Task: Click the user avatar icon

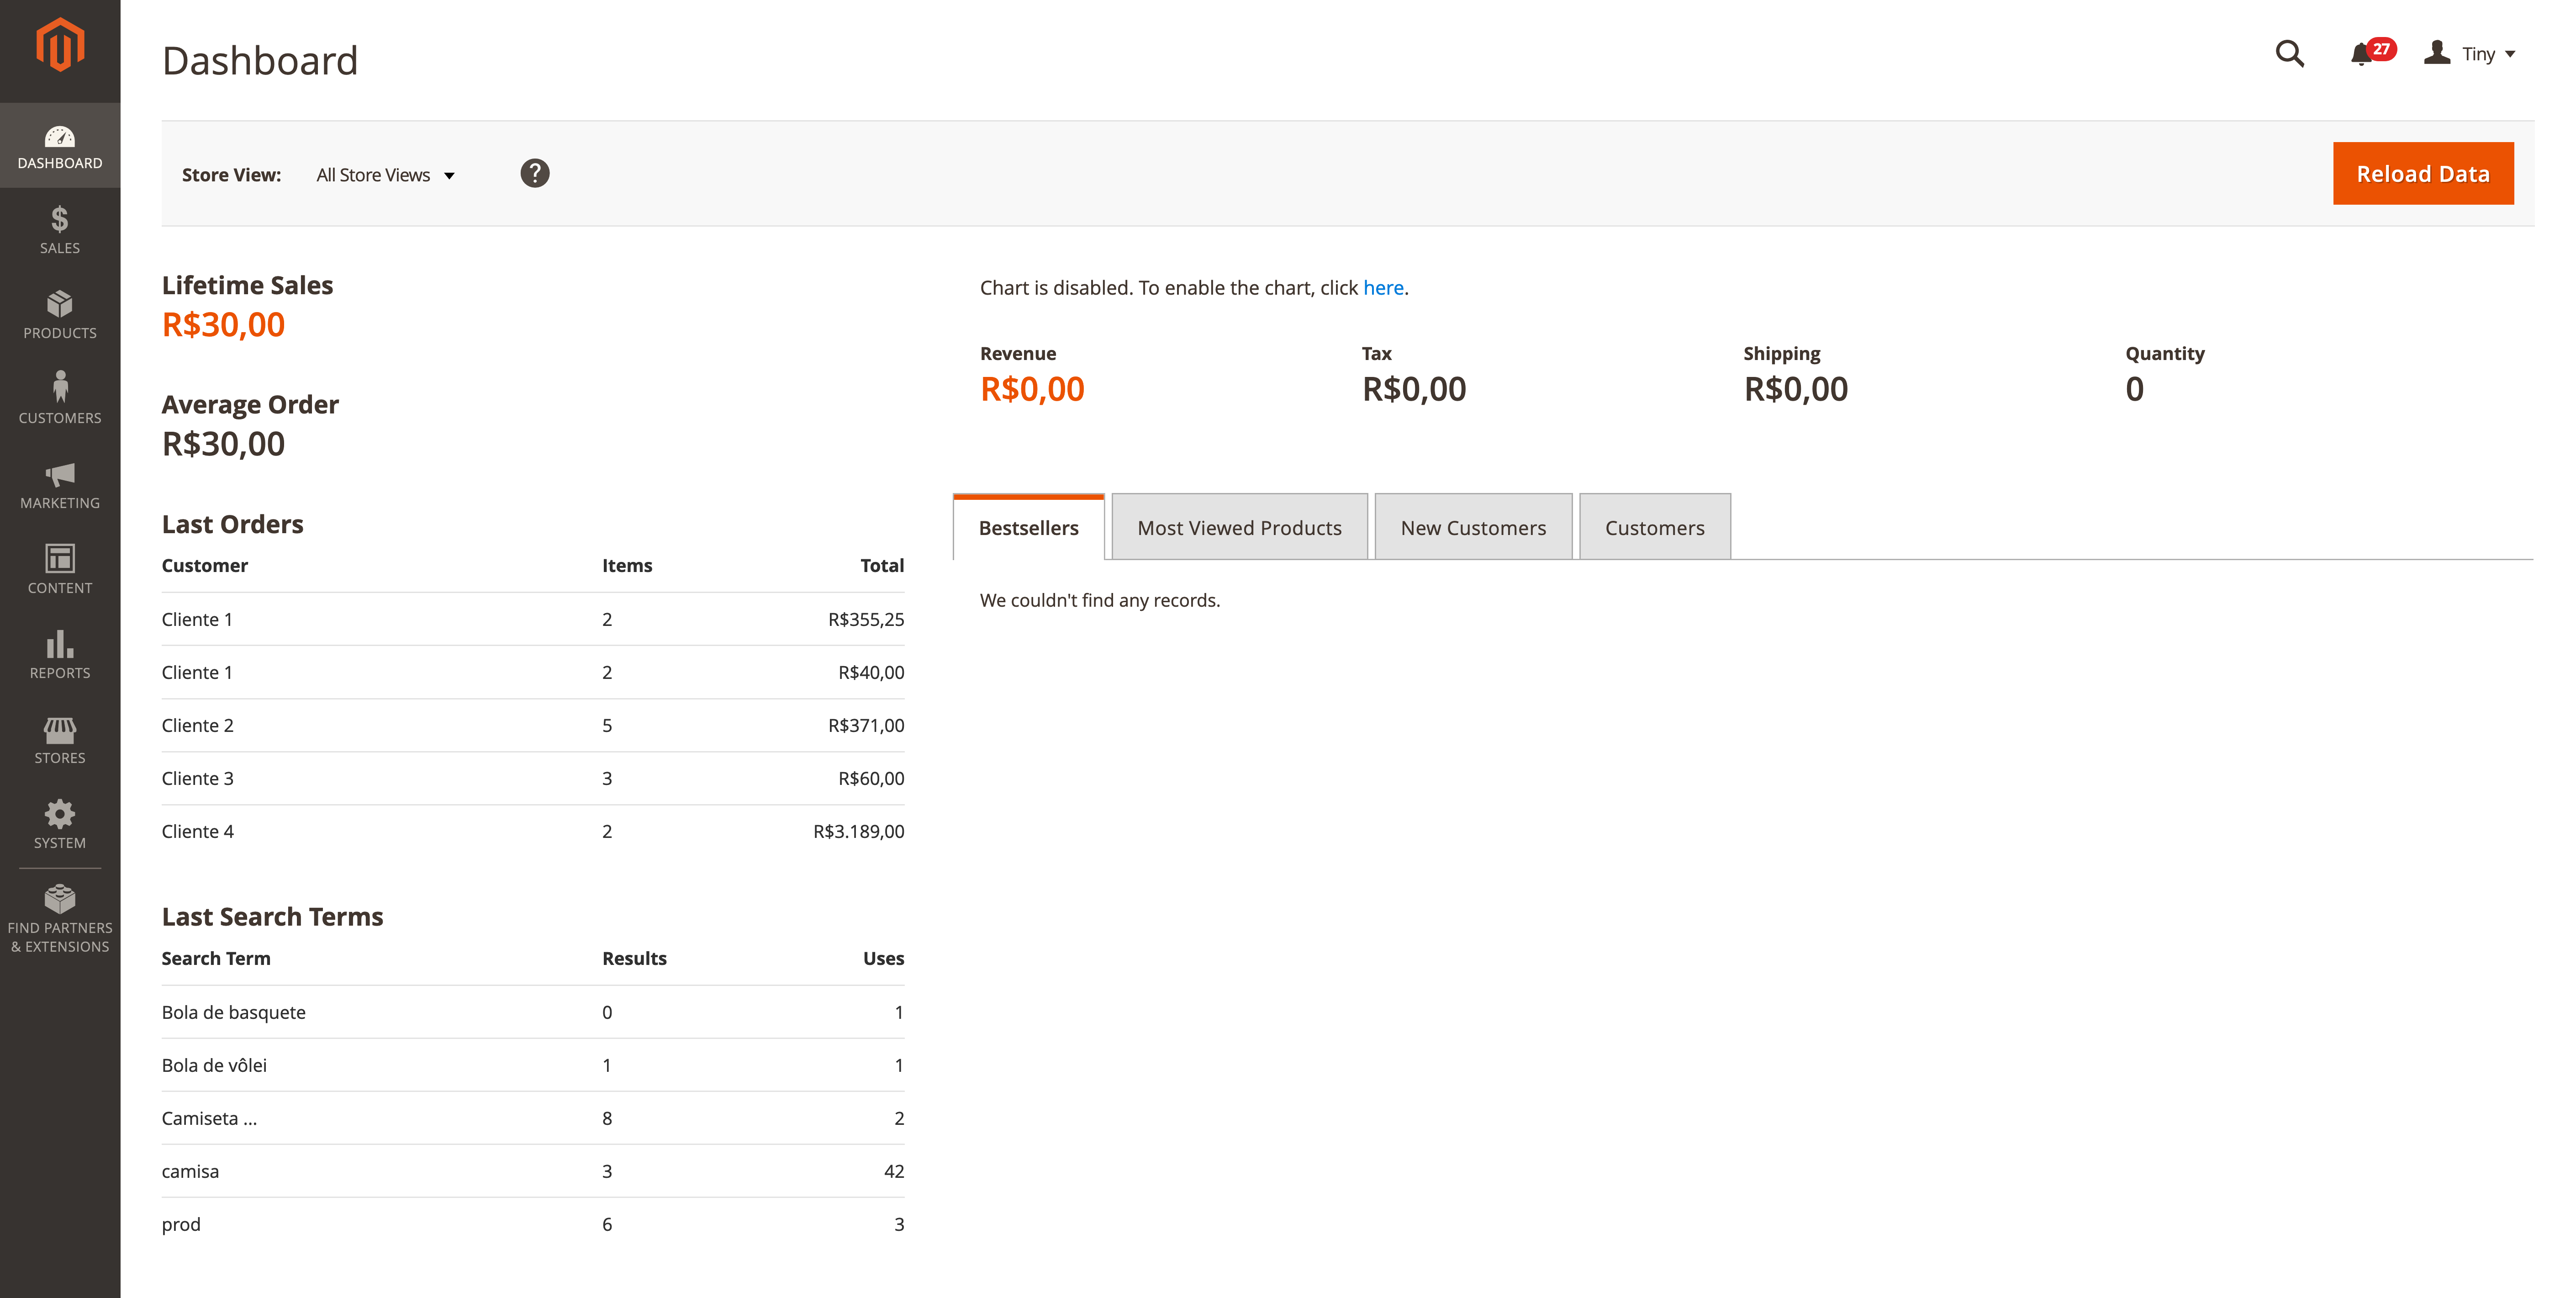Action: click(2437, 53)
